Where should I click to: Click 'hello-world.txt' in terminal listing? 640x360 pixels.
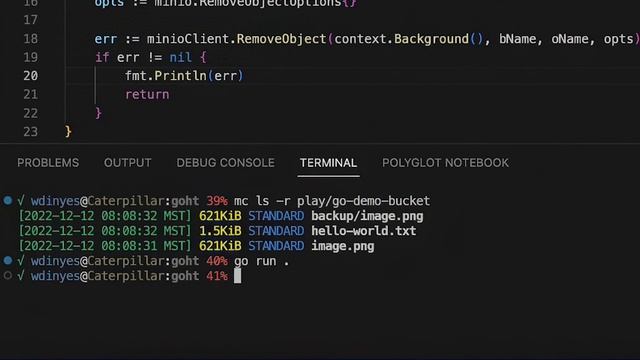(x=364, y=231)
